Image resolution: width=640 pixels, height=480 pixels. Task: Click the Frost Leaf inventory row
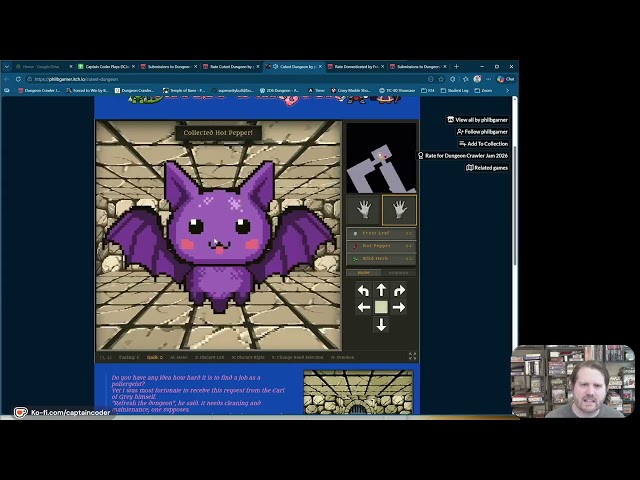(x=381, y=233)
